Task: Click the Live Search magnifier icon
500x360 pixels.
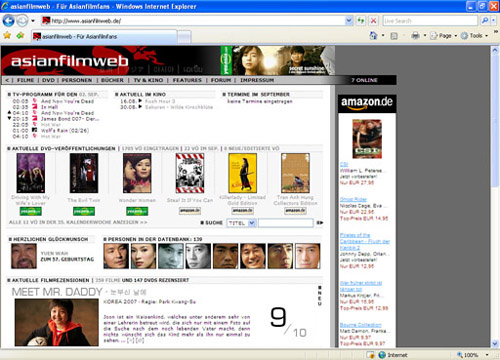Action: [x=485, y=21]
